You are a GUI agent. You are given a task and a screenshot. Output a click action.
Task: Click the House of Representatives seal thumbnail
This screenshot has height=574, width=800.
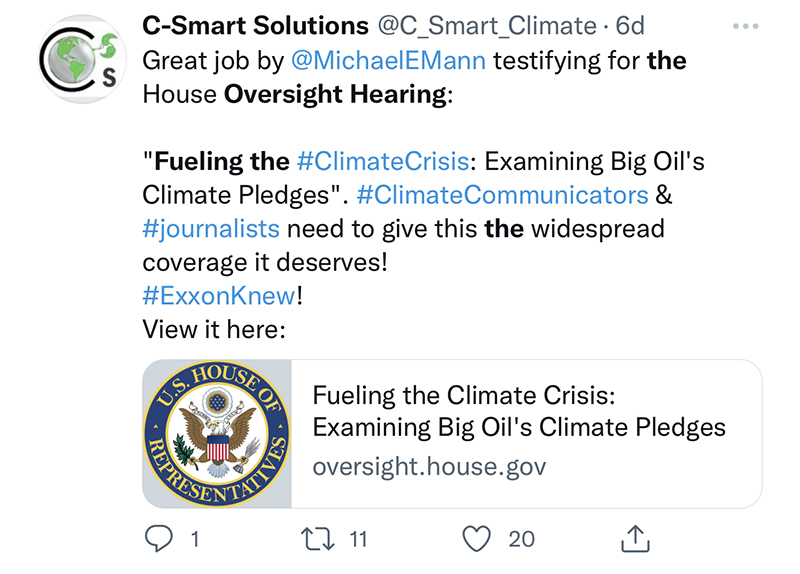tap(217, 433)
